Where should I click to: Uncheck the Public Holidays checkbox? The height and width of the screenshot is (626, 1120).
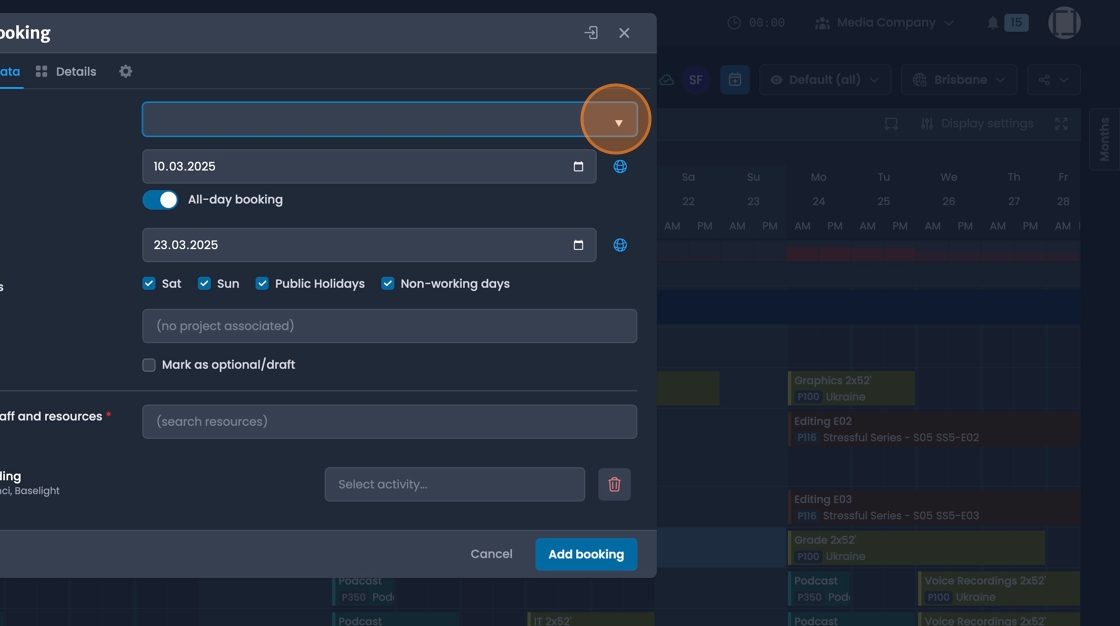[x=262, y=283]
